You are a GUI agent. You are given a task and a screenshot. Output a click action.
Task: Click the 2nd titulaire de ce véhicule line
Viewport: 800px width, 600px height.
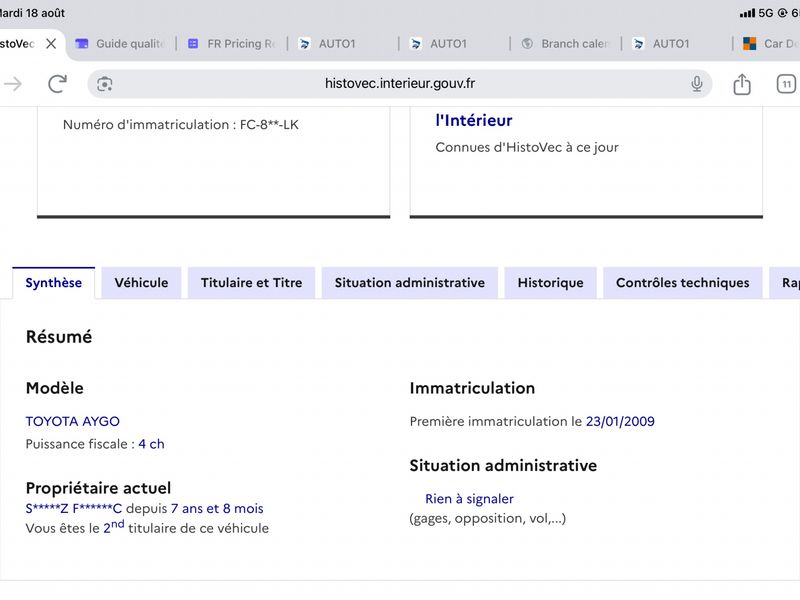[x=147, y=528]
